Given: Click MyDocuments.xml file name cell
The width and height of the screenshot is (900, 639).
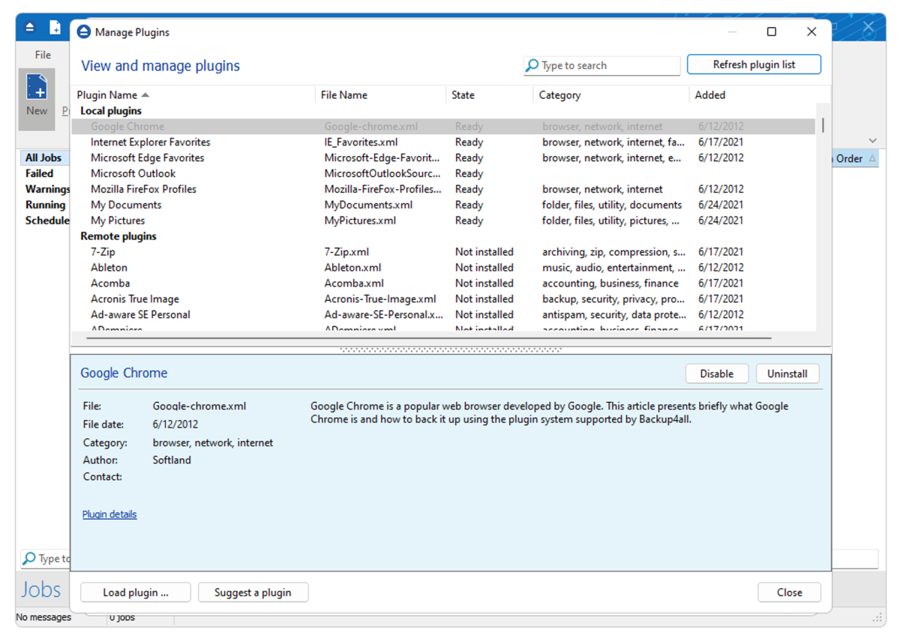Looking at the screenshot, I should (x=368, y=205).
